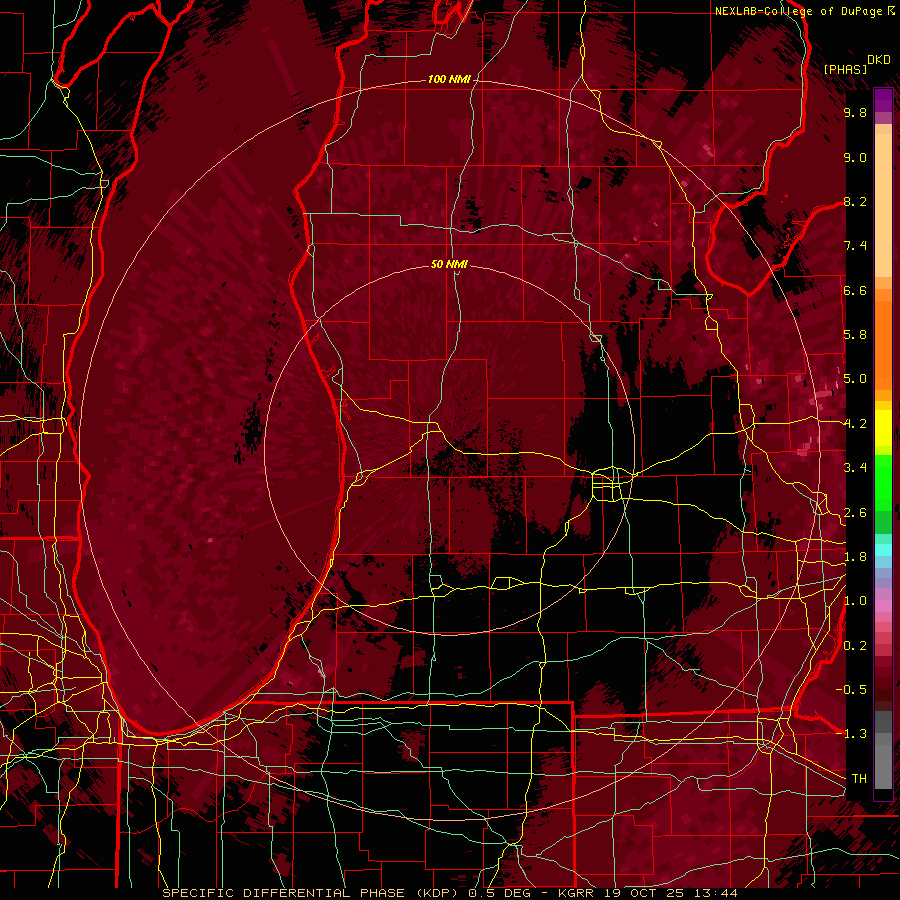900x900 pixels.
Task: Click the TH threshold label on the scale
Action: 859,779
